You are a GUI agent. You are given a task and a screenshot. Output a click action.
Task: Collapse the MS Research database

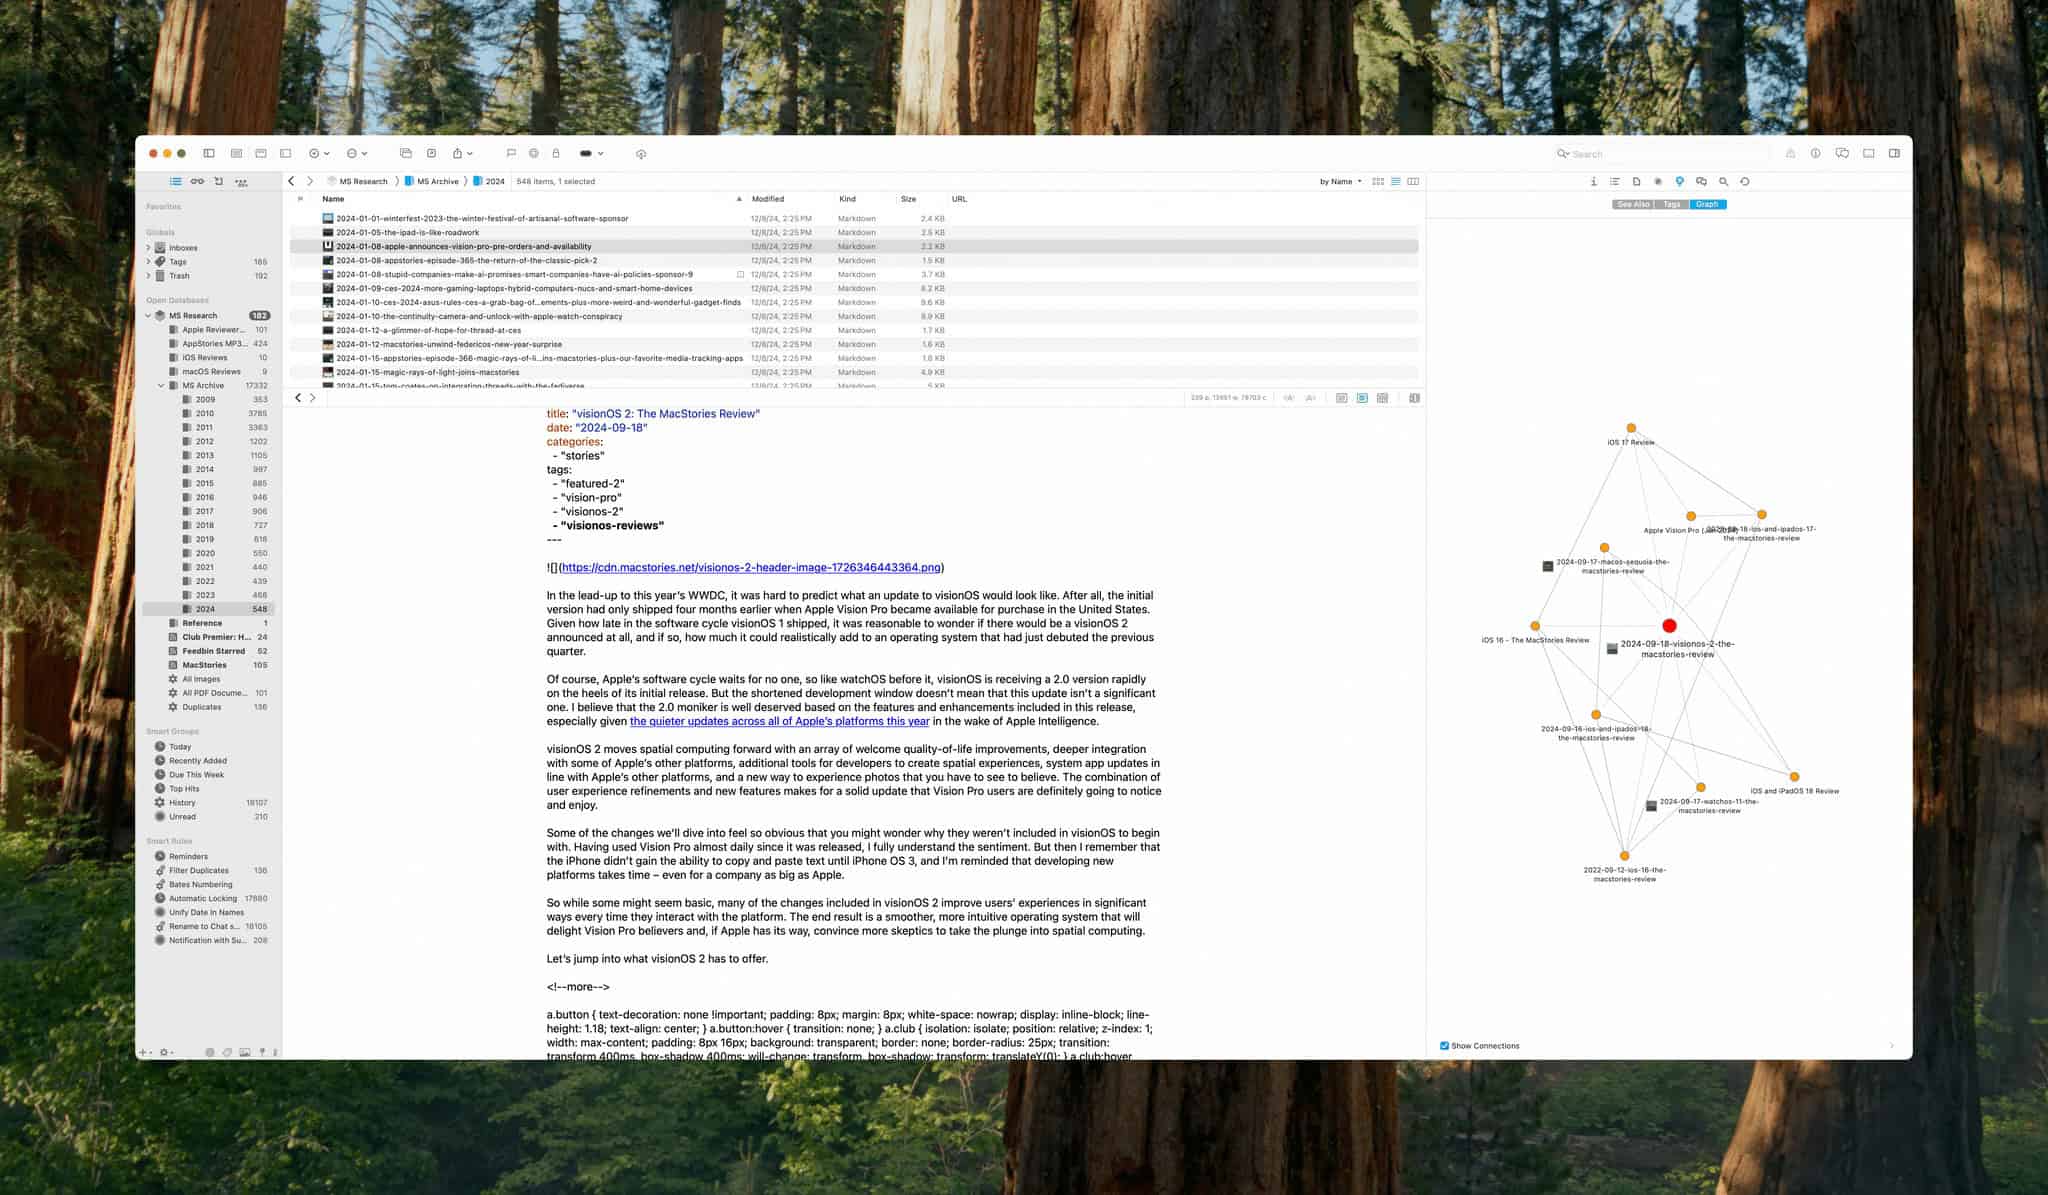coord(149,316)
